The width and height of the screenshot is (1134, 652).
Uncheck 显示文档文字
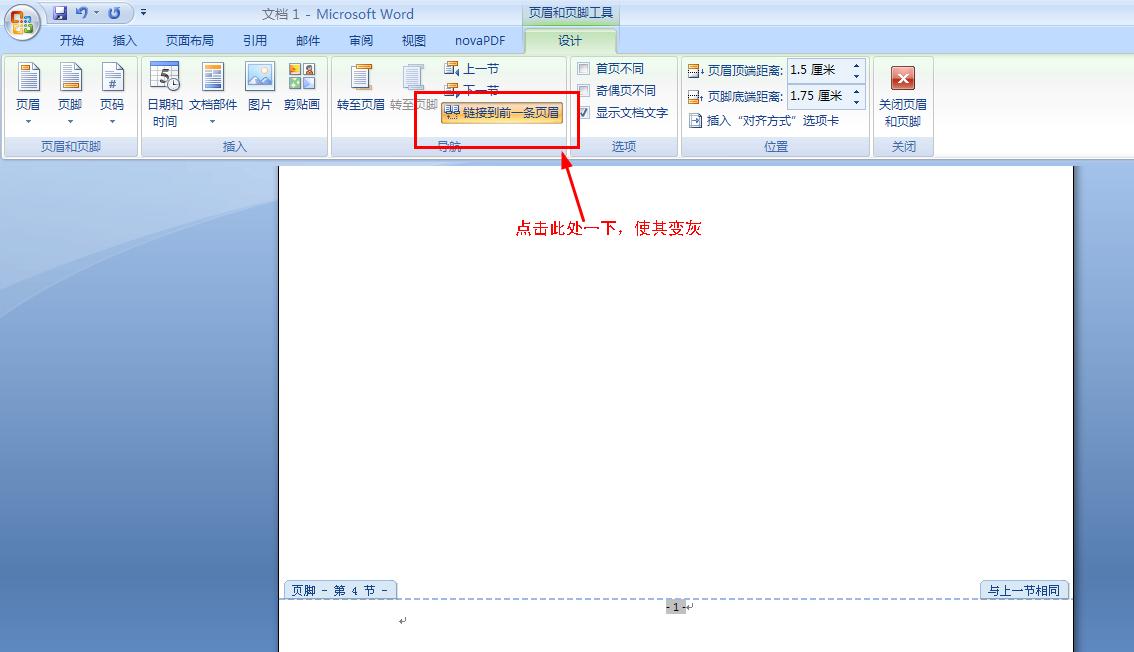point(584,113)
